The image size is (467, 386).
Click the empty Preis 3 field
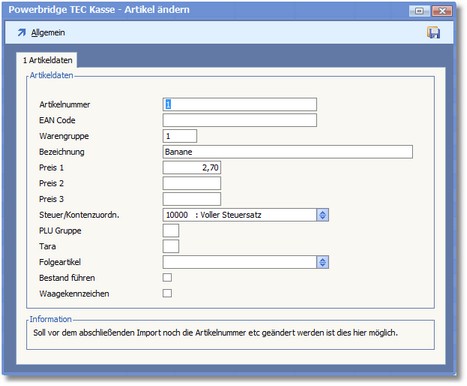click(192, 199)
